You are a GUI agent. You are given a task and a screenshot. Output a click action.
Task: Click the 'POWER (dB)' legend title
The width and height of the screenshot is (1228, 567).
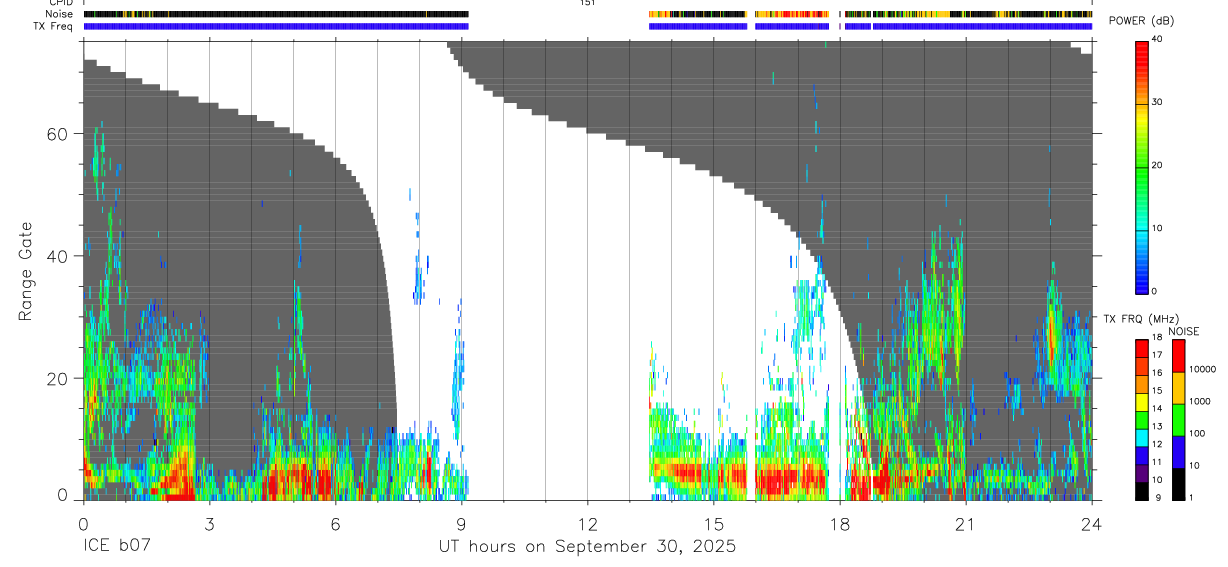coord(1142,22)
